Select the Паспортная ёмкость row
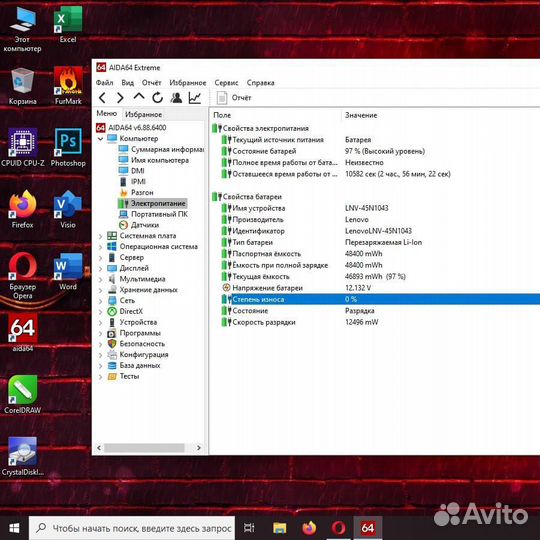Image resolution: width=540 pixels, height=540 pixels. (381, 254)
